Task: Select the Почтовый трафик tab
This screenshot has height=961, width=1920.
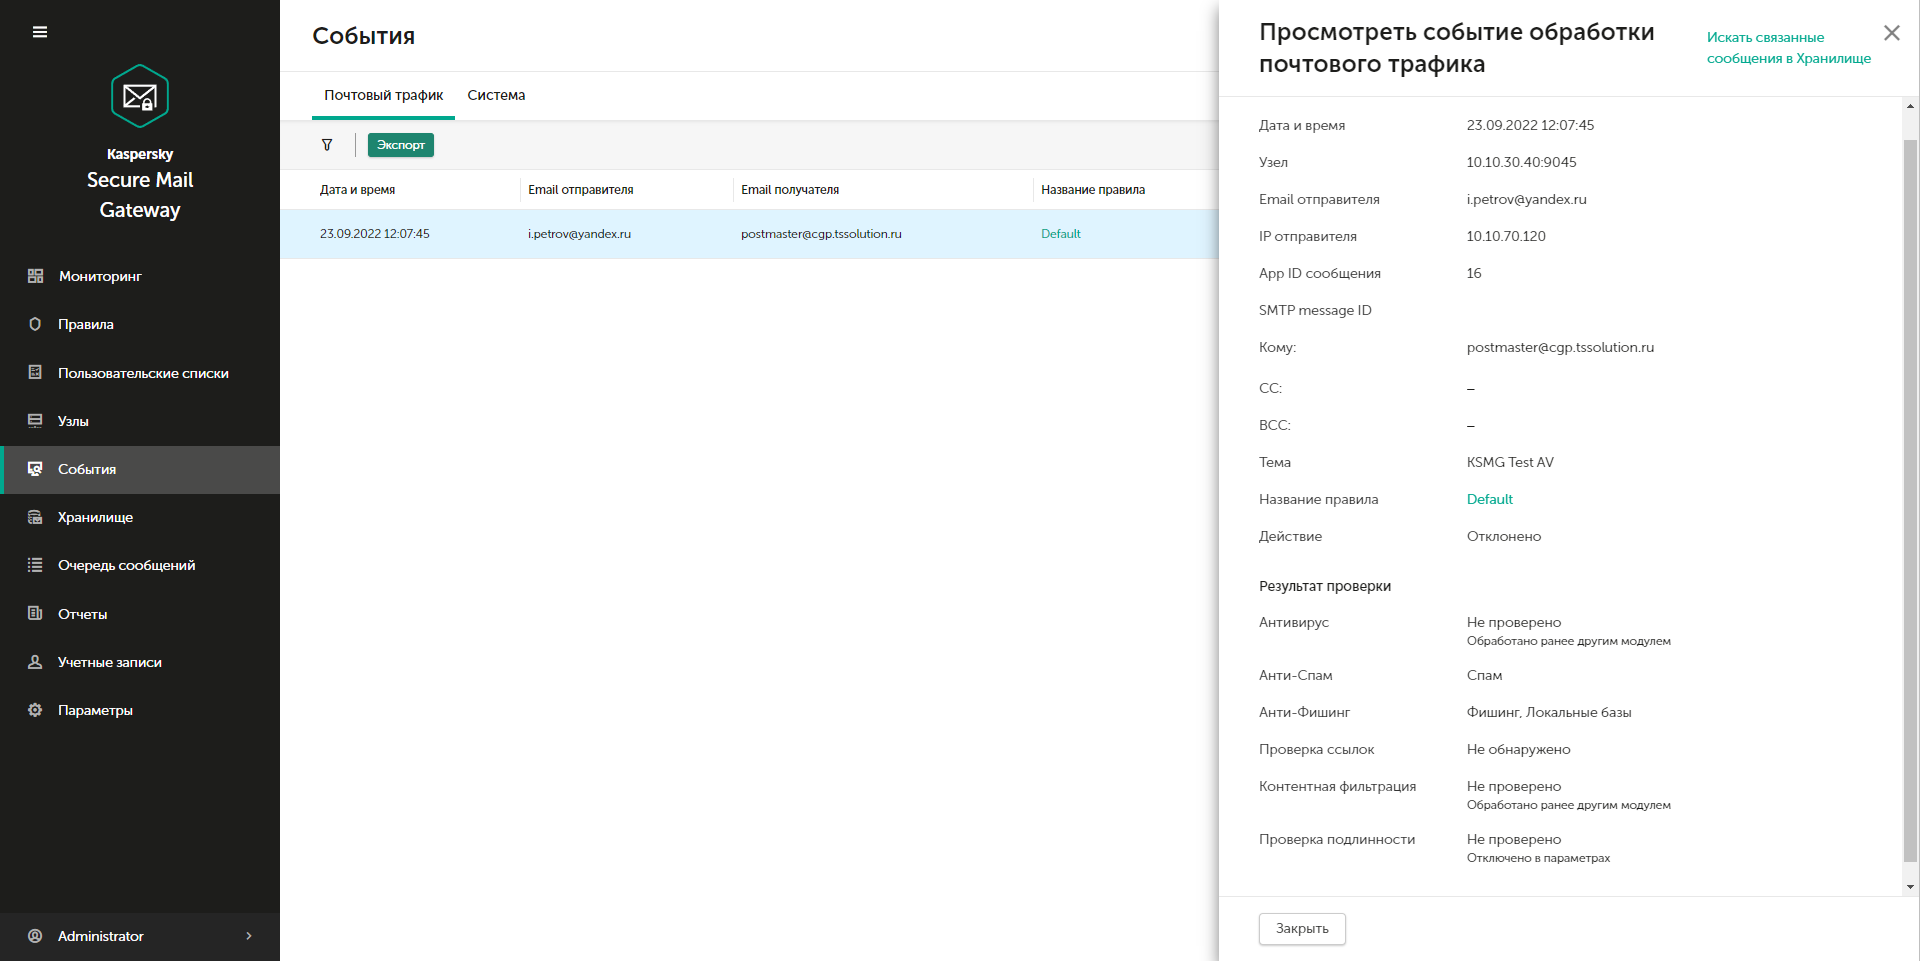Action: pyautogui.click(x=383, y=95)
